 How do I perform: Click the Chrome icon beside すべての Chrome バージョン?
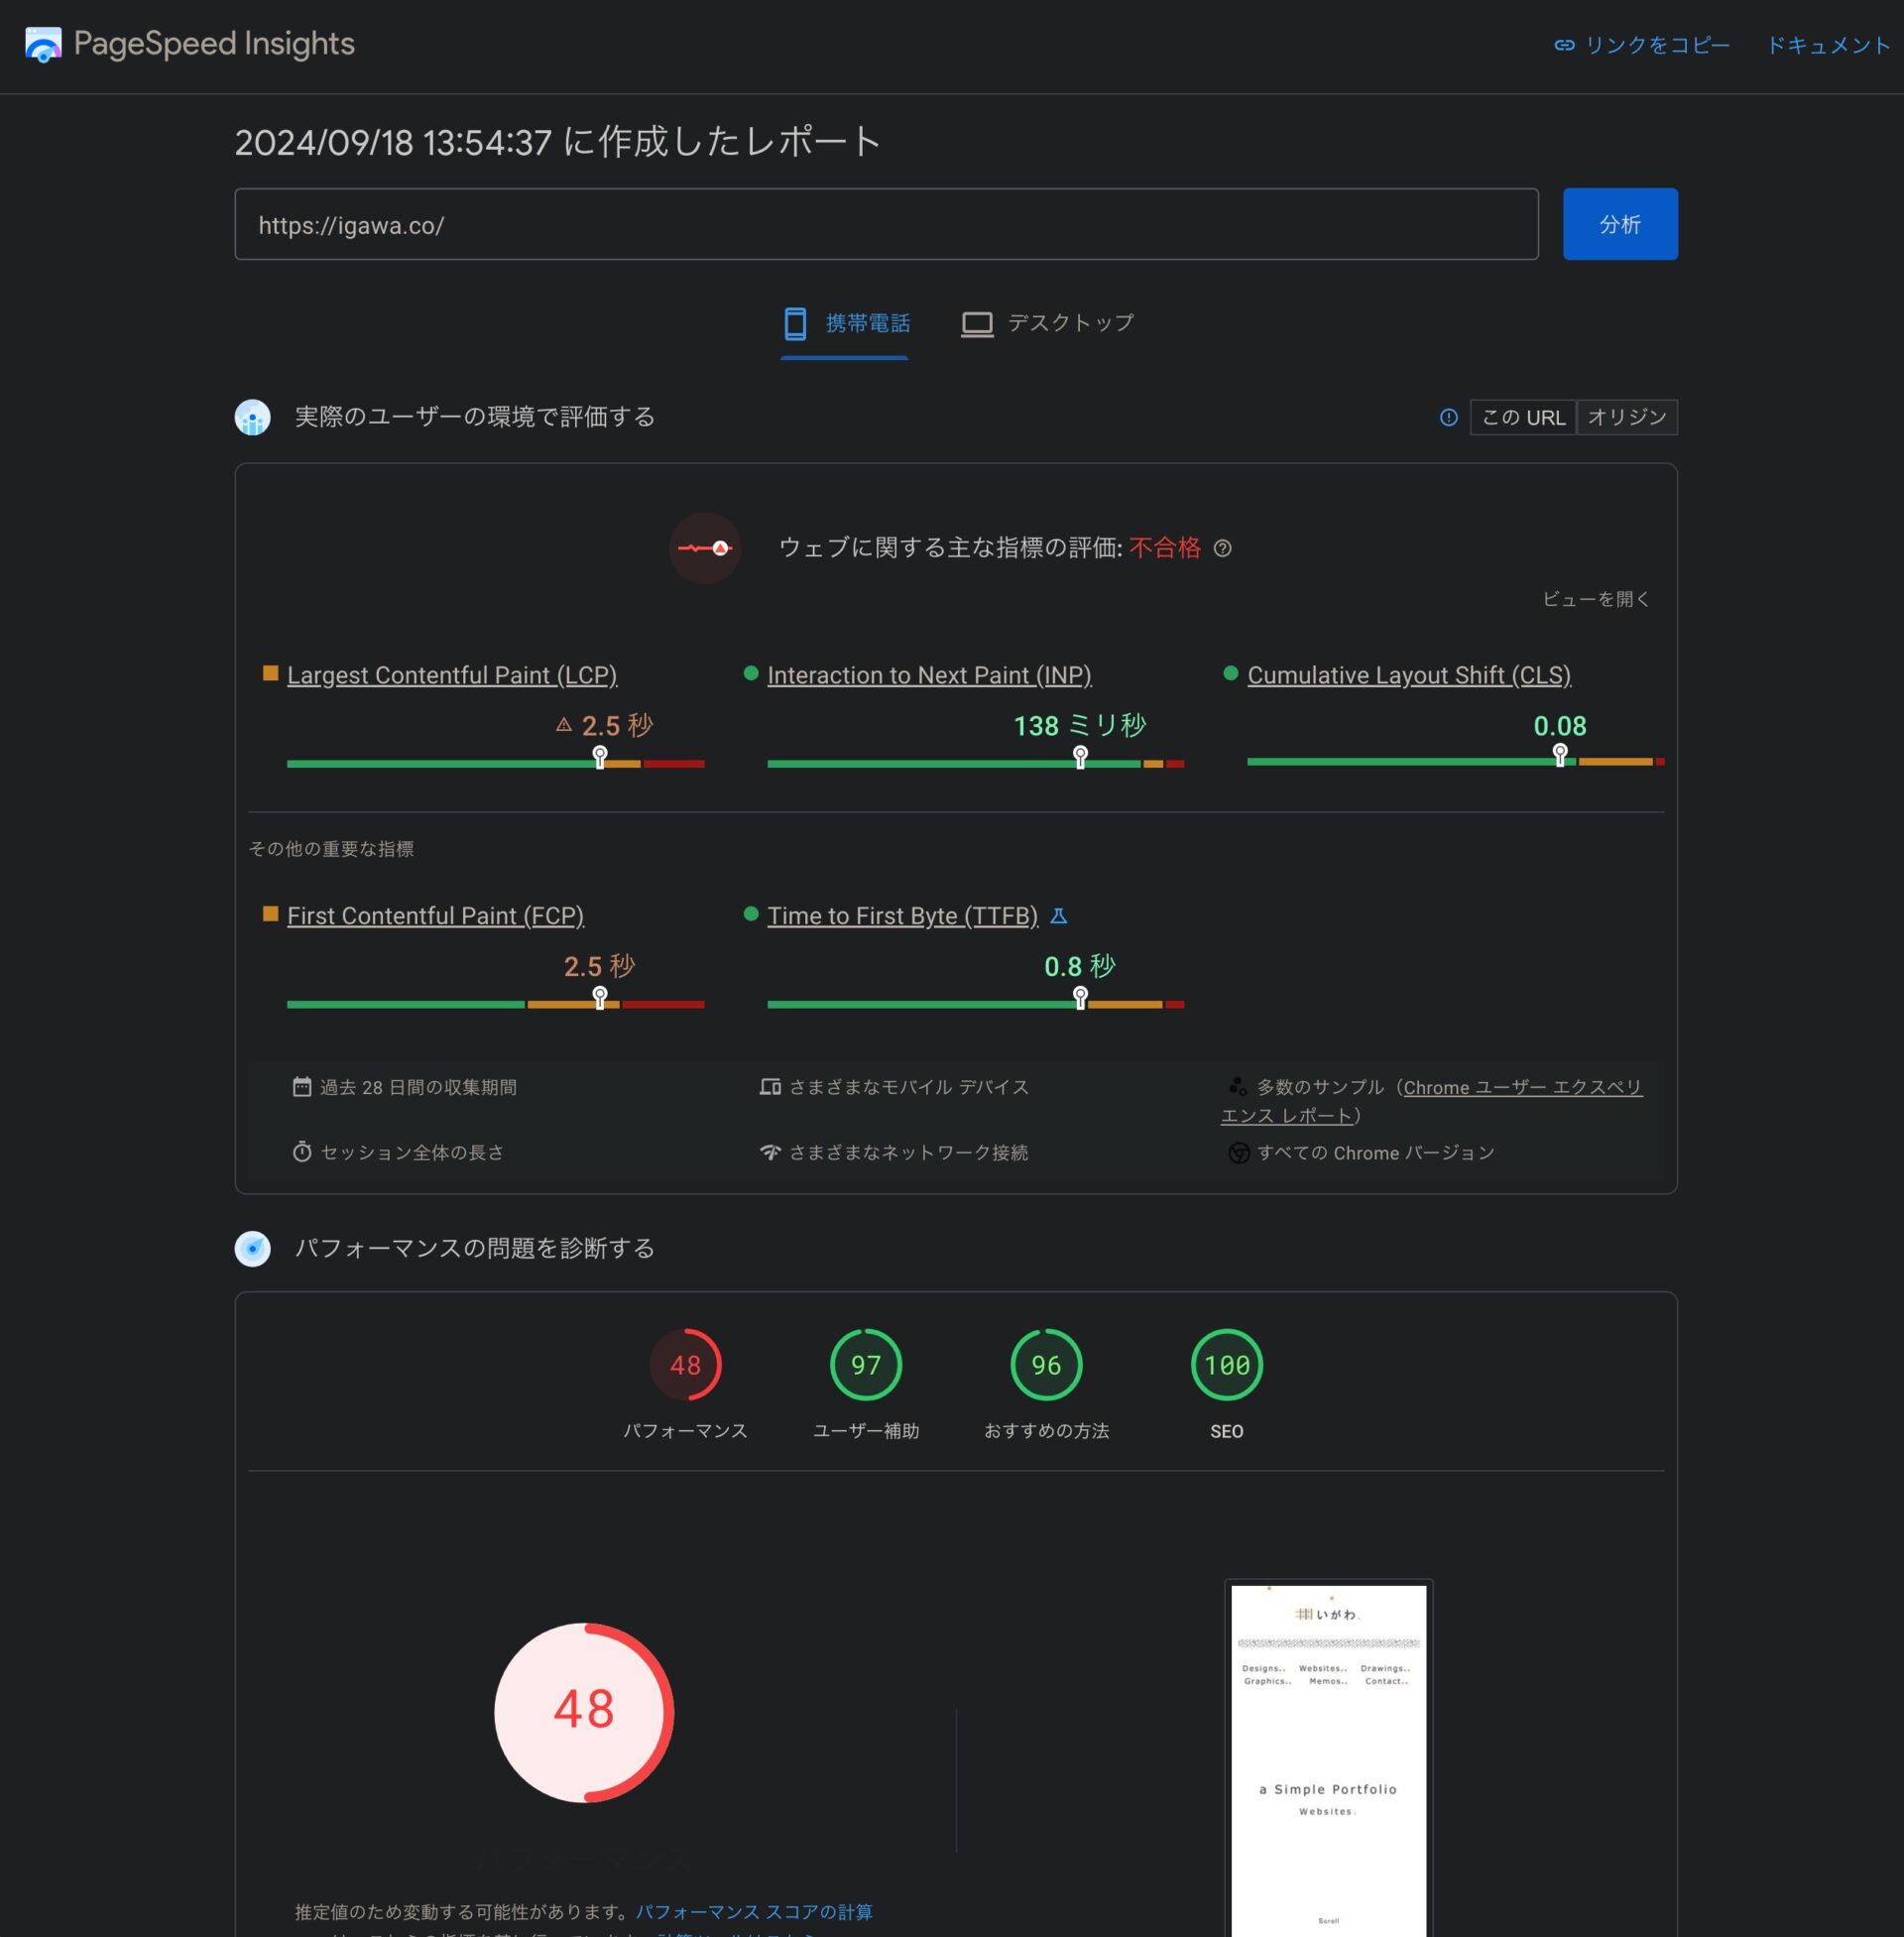tap(1238, 1153)
